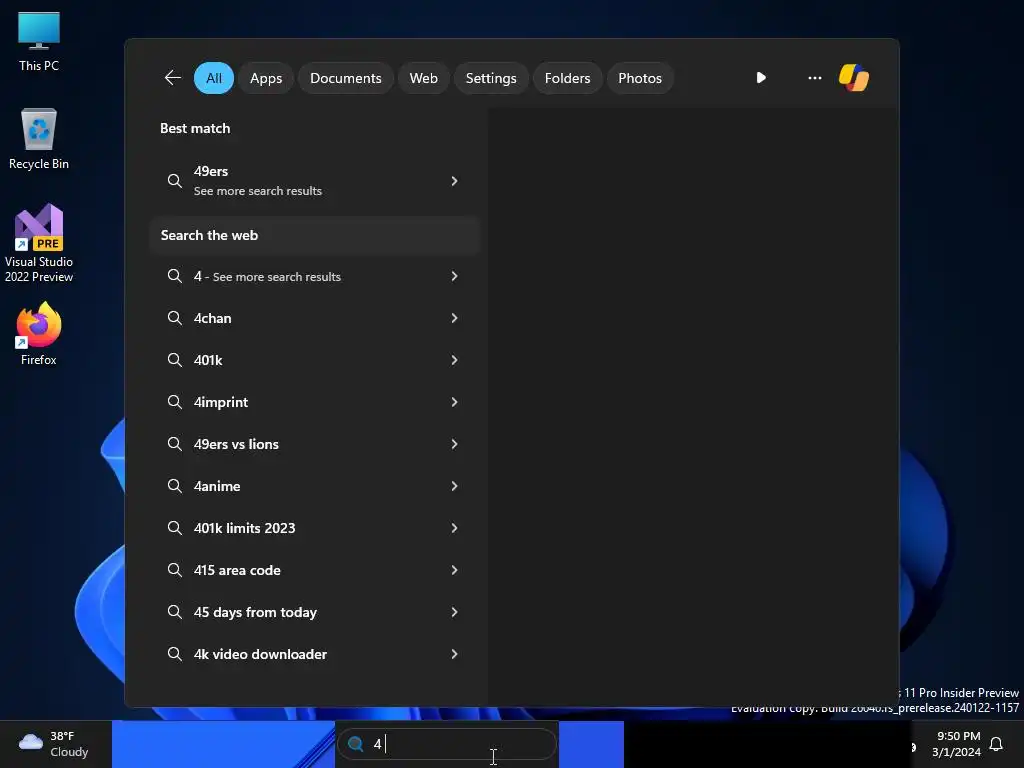Switch to the Documents filter tab
The height and width of the screenshot is (768, 1024).
click(x=345, y=78)
